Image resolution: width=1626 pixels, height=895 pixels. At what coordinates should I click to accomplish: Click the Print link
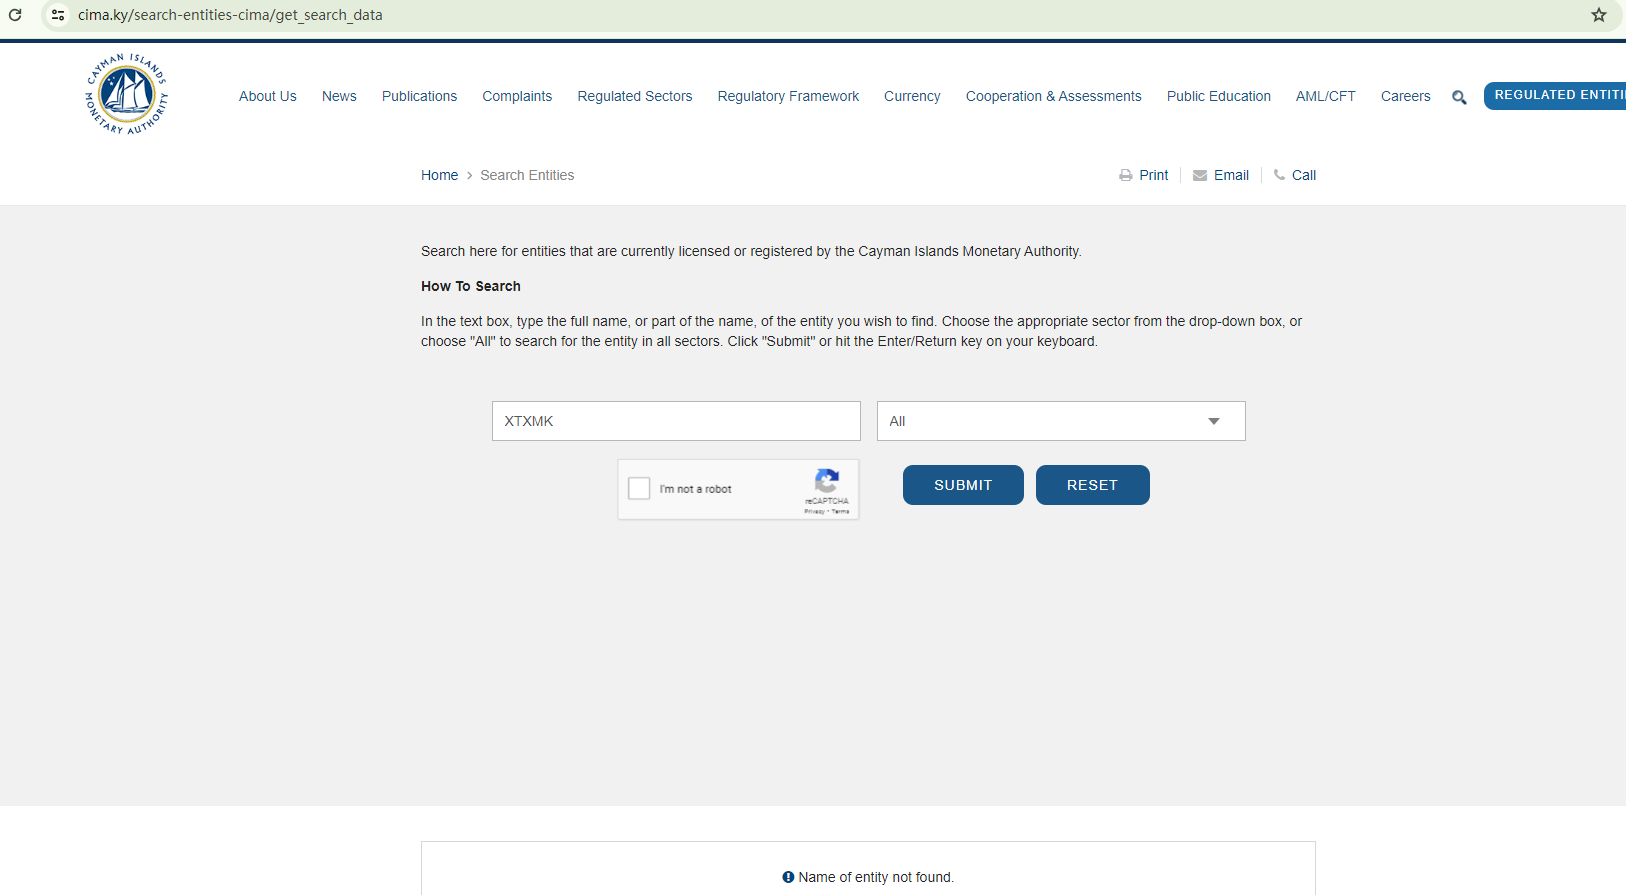pos(1154,175)
